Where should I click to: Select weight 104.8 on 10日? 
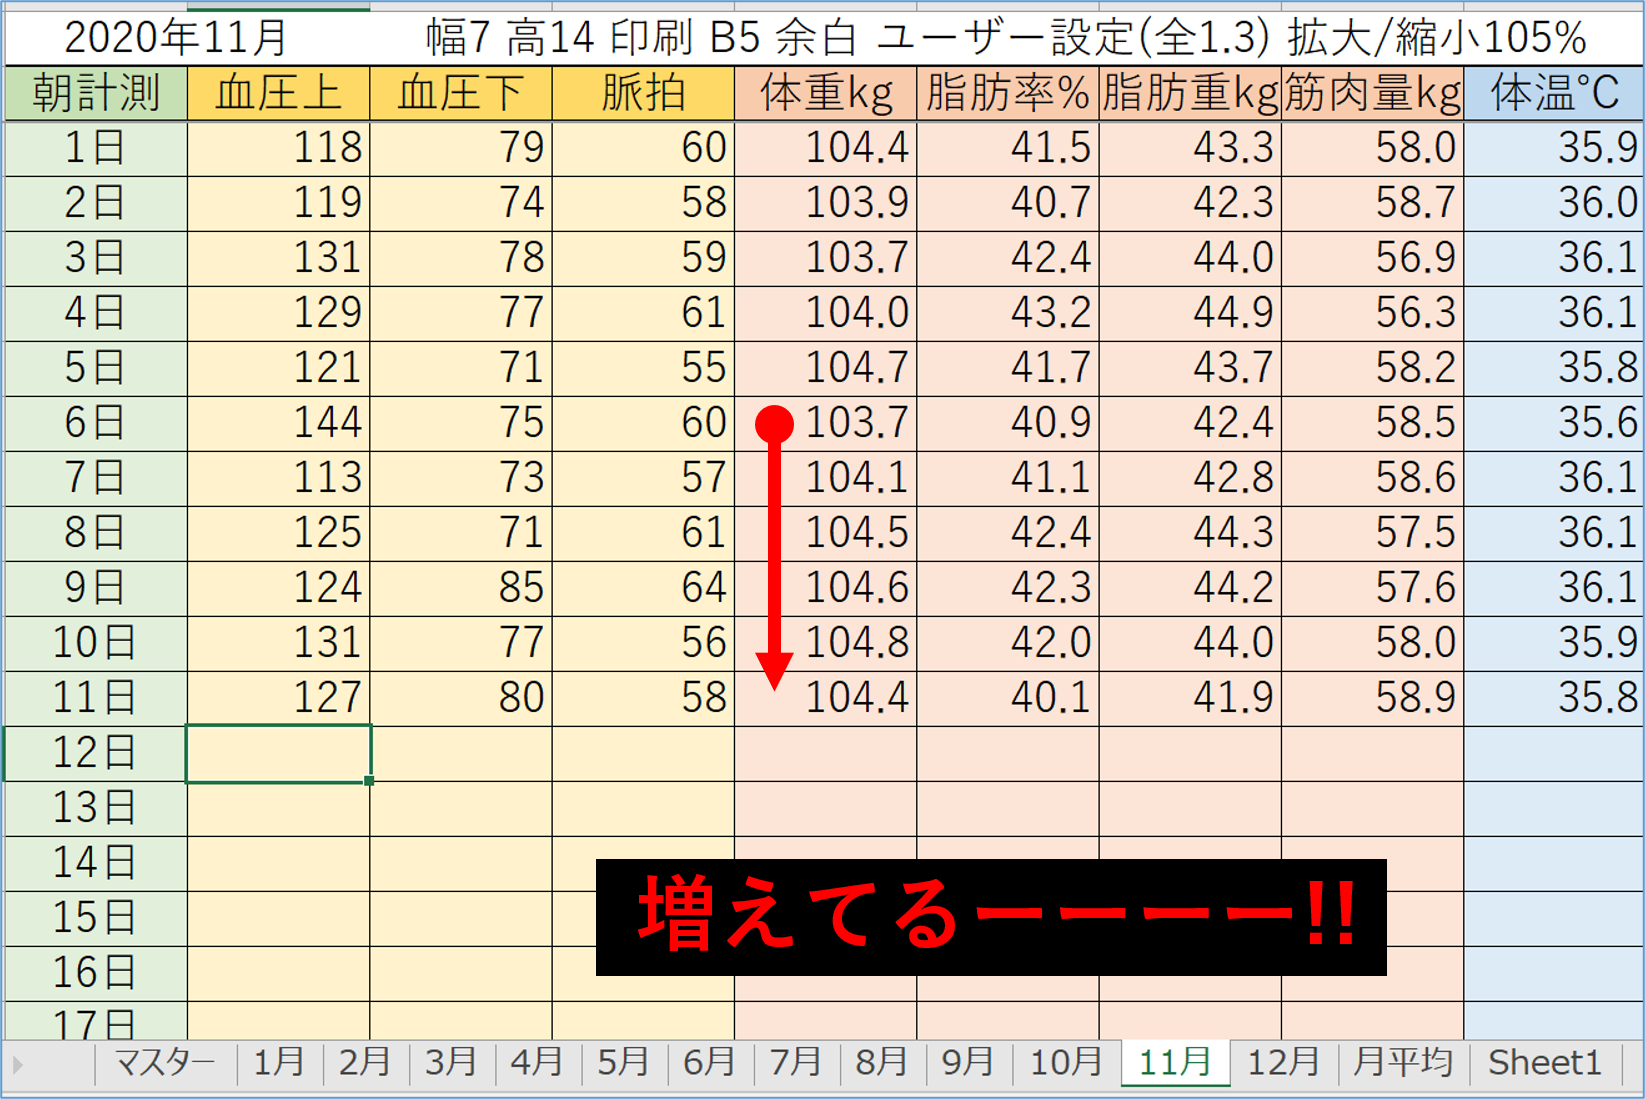click(826, 643)
